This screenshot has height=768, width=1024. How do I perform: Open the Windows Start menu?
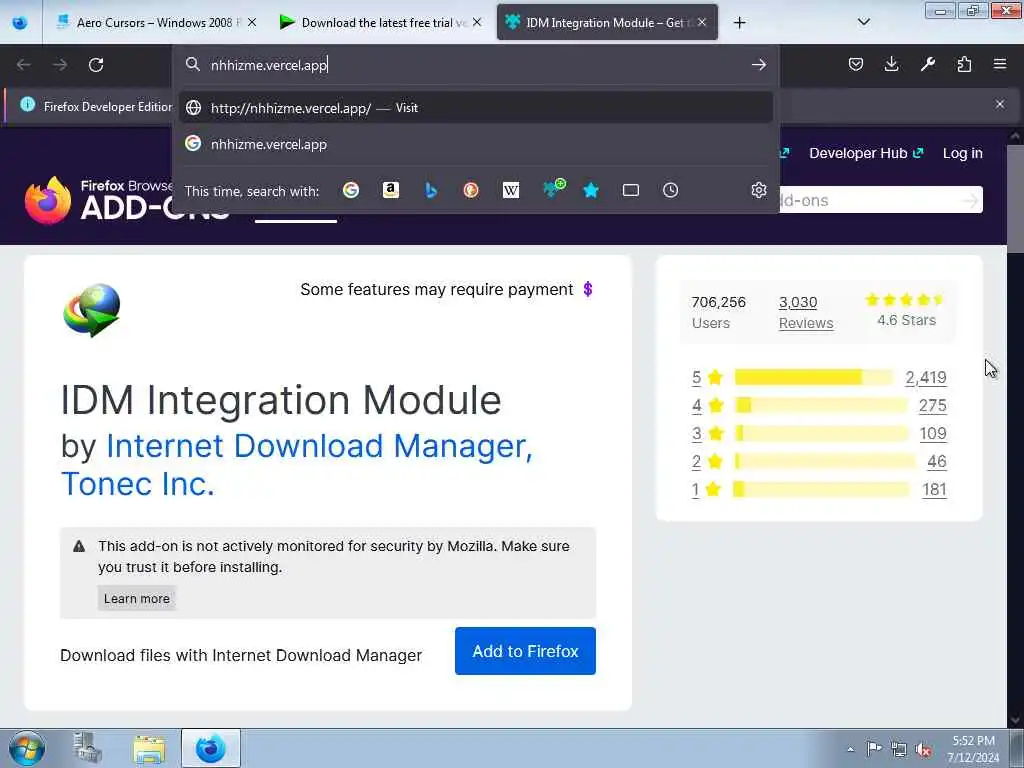[x=27, y=748]
